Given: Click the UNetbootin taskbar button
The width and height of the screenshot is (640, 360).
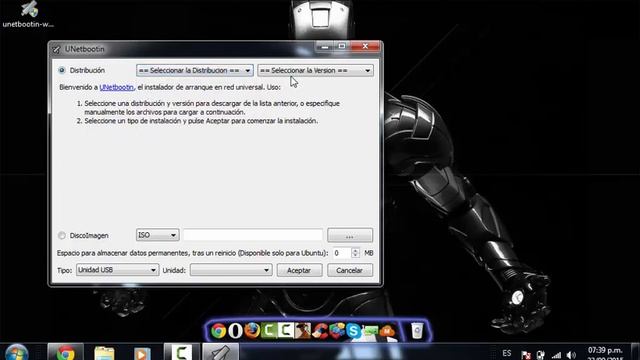Looking at the screenshot, I should [221, 352].
